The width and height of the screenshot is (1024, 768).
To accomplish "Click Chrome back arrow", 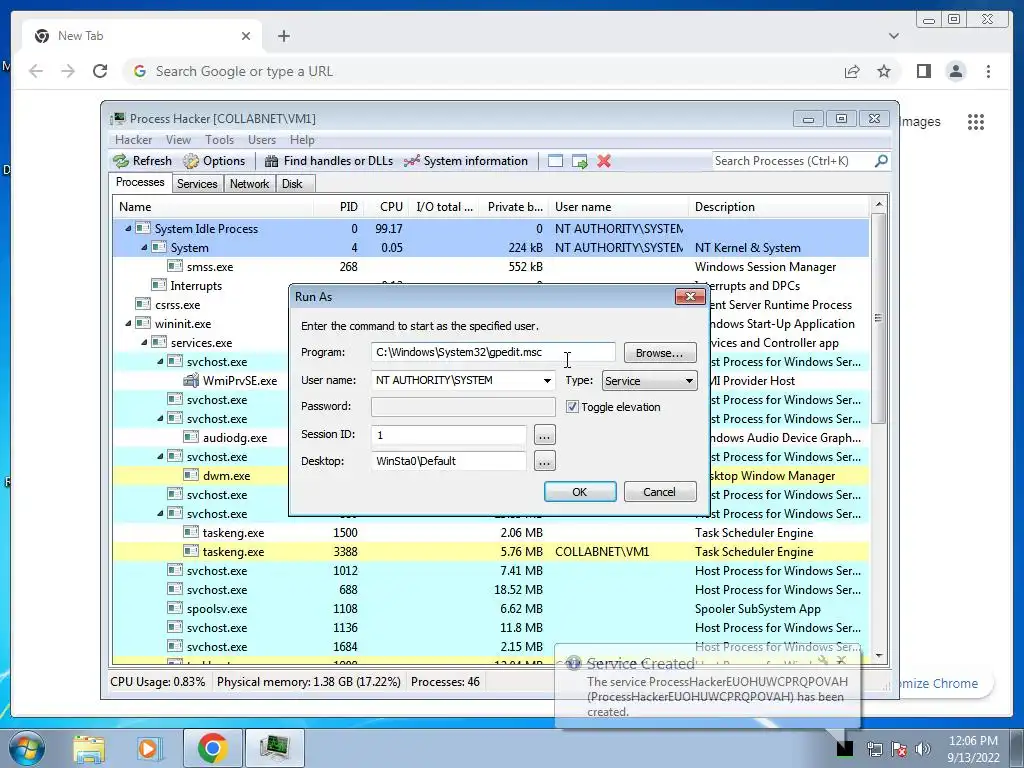I will [36, 71].
